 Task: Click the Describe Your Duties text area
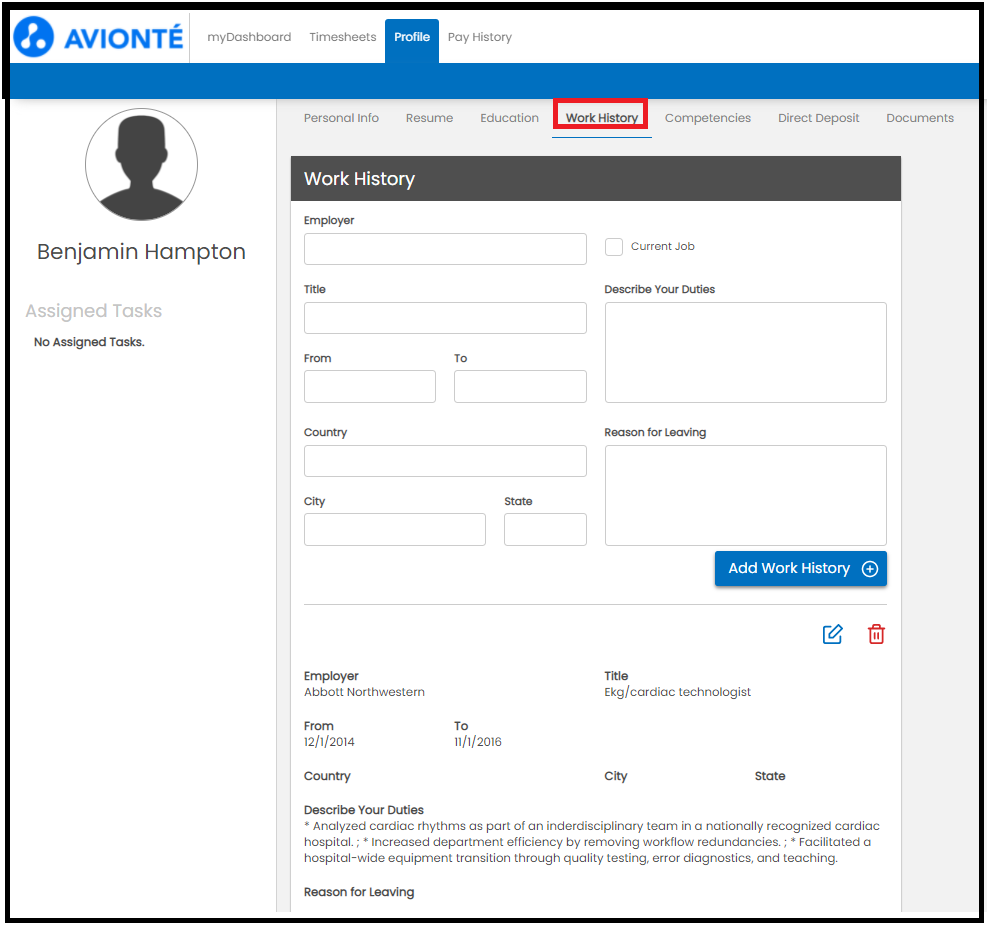tap(745, 352)
